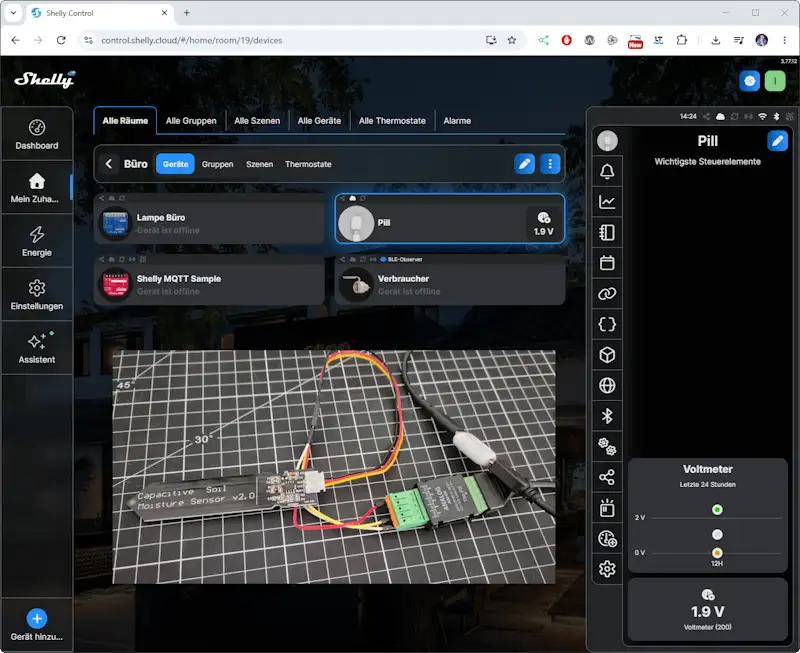Open the cube components icon in Pill panel
The height and width of the screenshot is (653, 800).
point(607,355)
